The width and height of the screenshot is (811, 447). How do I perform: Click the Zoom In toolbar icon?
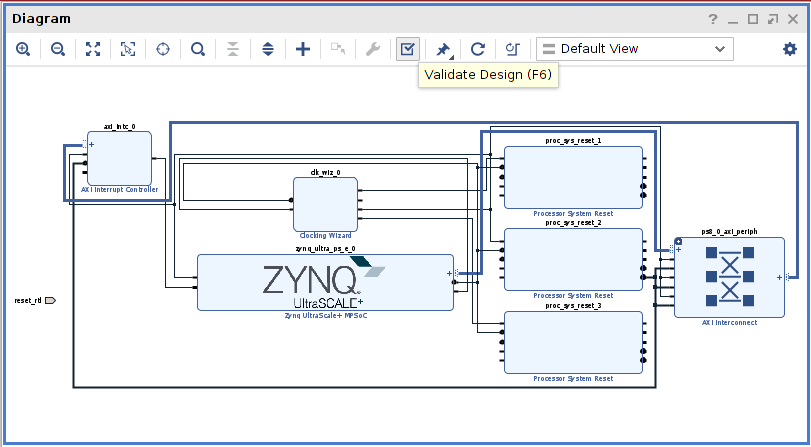(x=23, y=49)
